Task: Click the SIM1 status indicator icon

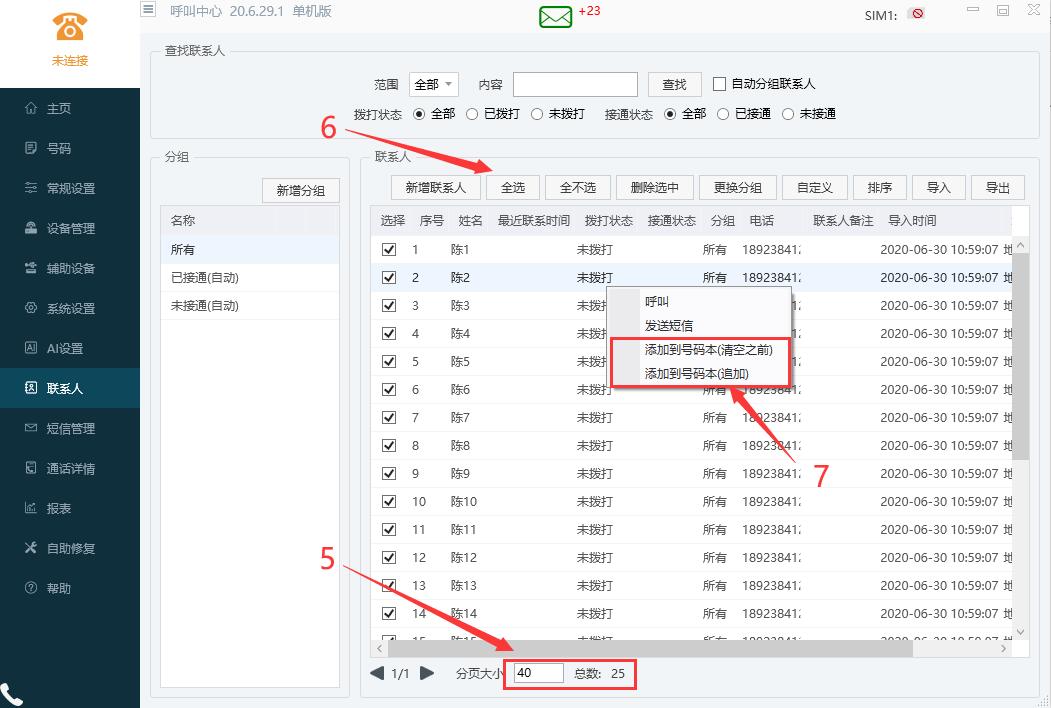Action: point(916,13)
